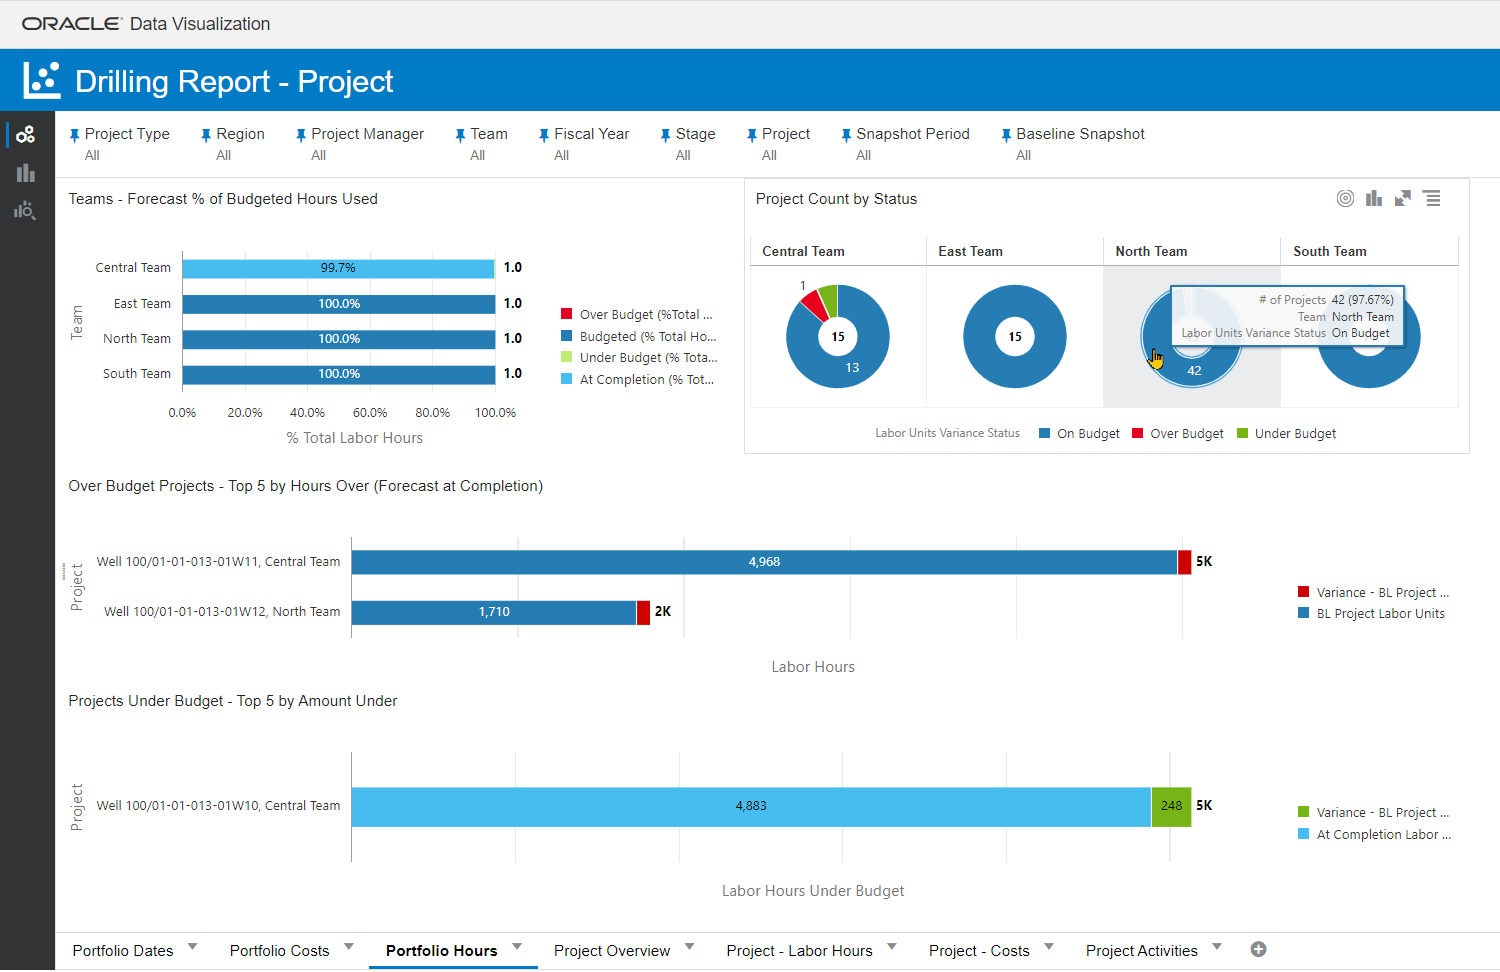The image size is (1500, 972).
Task: Toggle Under Budget legend entry in pie chart
Action: click(1294, 434)
